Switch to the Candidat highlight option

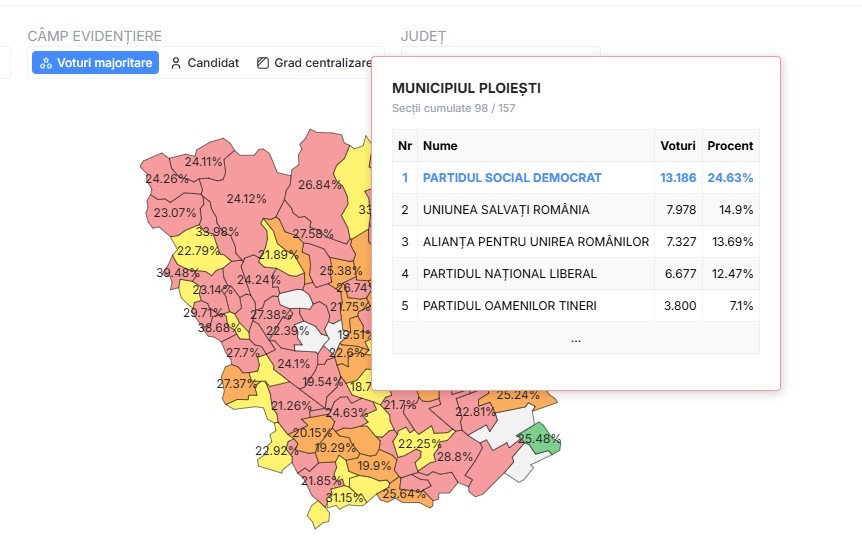pyautogui.click(x=205, y=63)
